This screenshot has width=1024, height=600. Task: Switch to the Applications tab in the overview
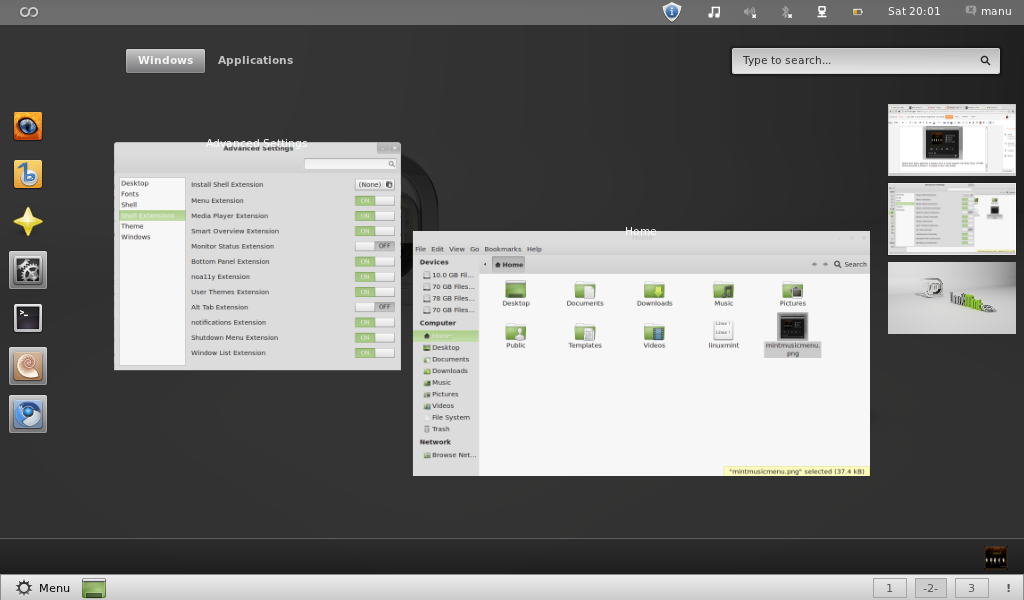(x=255, y=60)
